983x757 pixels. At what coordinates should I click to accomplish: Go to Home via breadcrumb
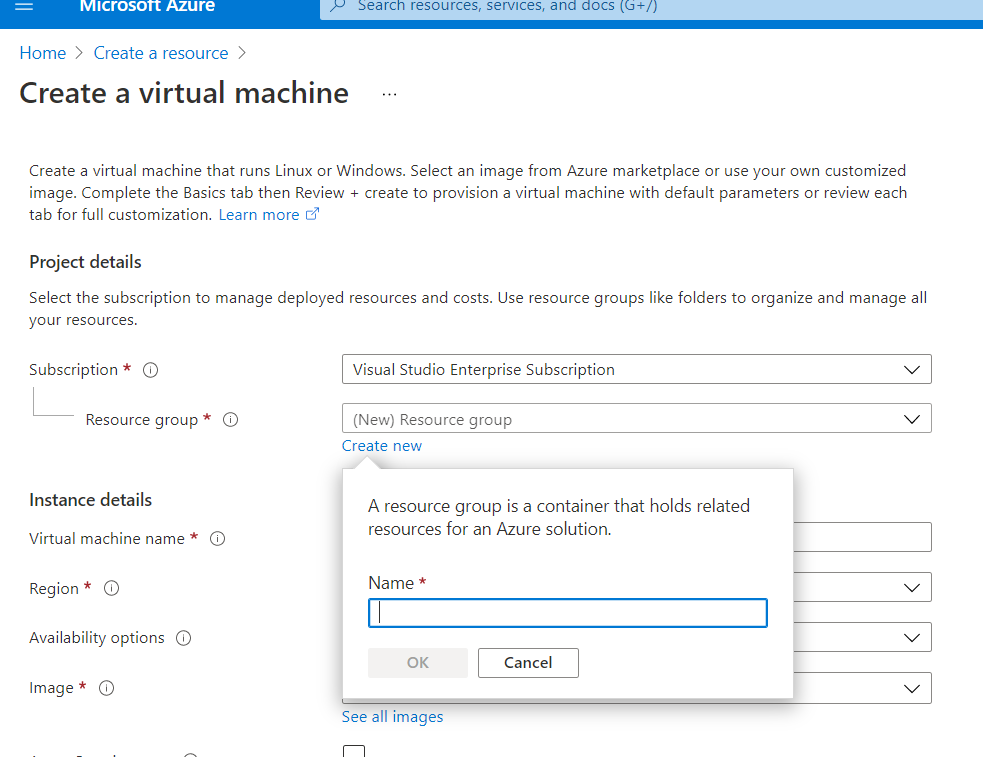pos(43,52)
